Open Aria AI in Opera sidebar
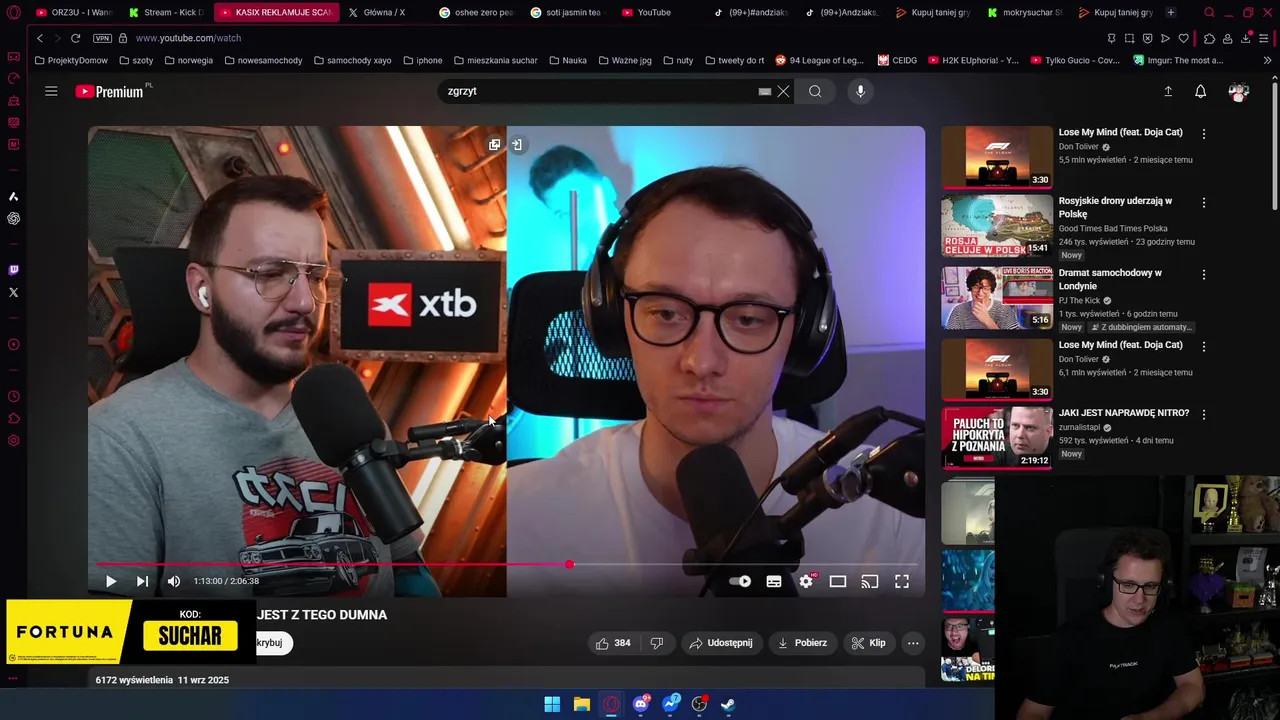This screenshot has height=720, width=1280. [x=13, y=196]
